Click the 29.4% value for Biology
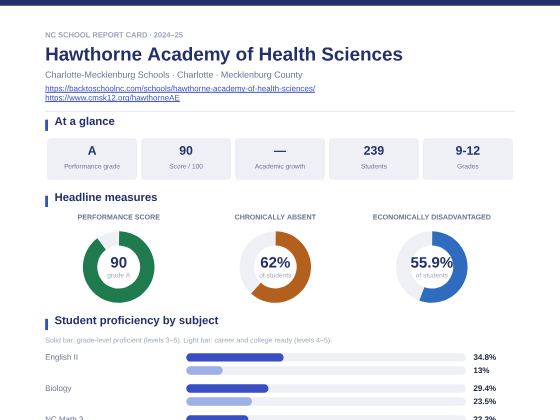Image resolution: width=560 pixels, height=420 pixels. [x=485, y=388]
